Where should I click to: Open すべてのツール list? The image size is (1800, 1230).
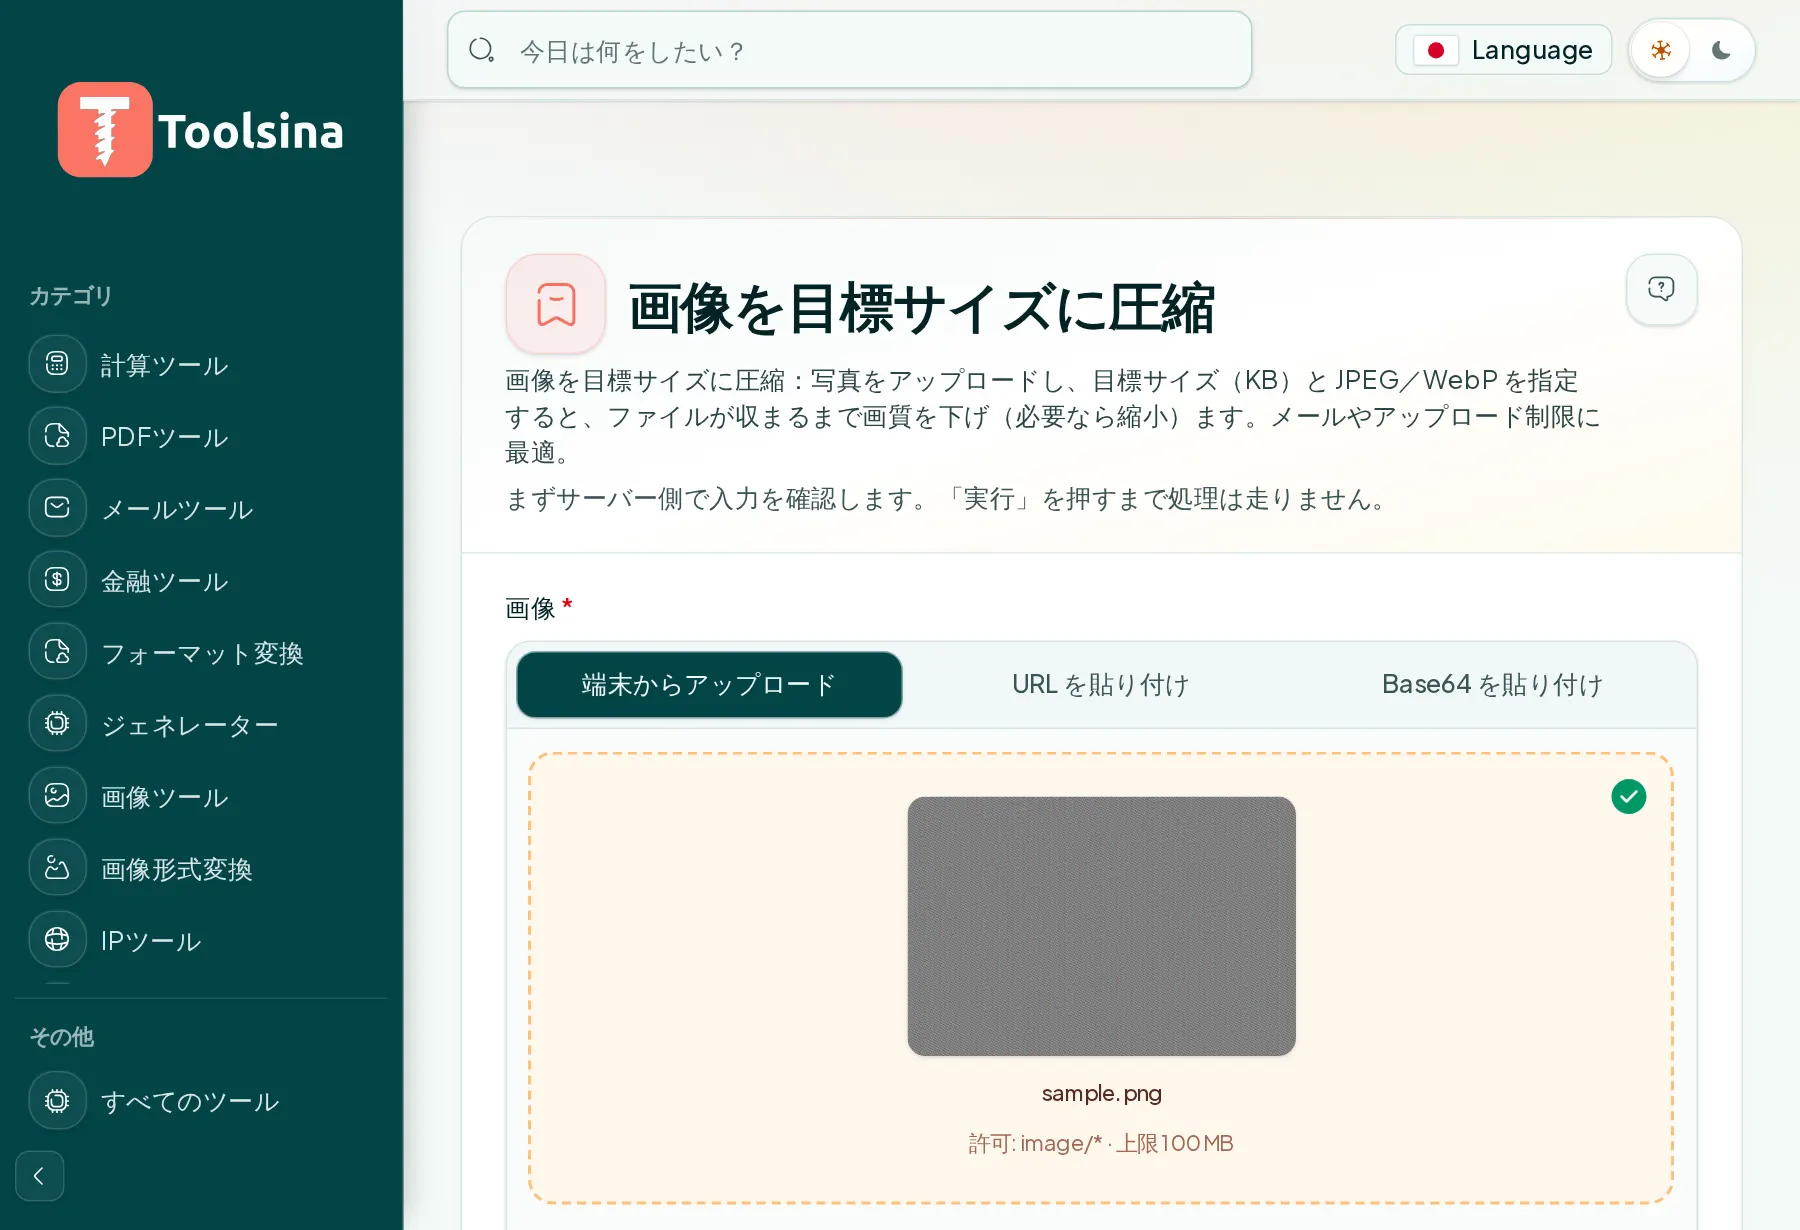pos(189,1101)
